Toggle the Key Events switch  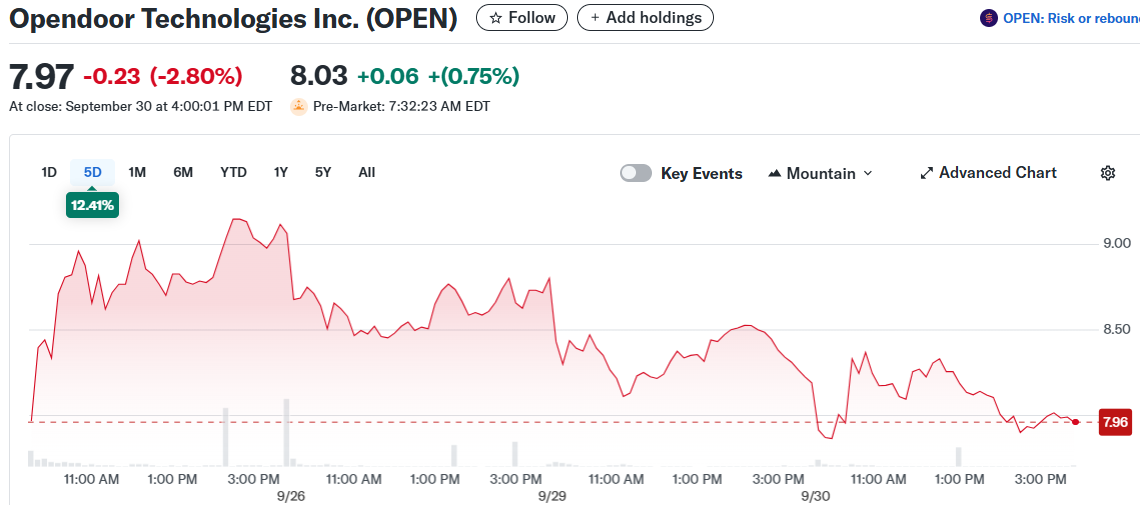coord(636,173)
